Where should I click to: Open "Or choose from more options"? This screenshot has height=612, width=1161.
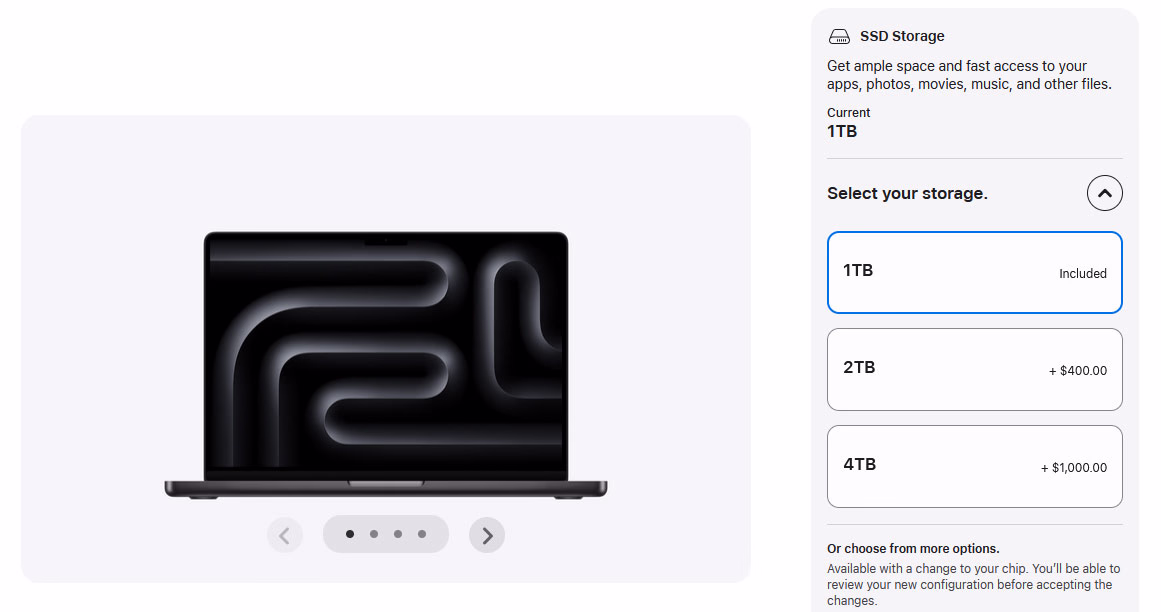[x=912, y=548]
